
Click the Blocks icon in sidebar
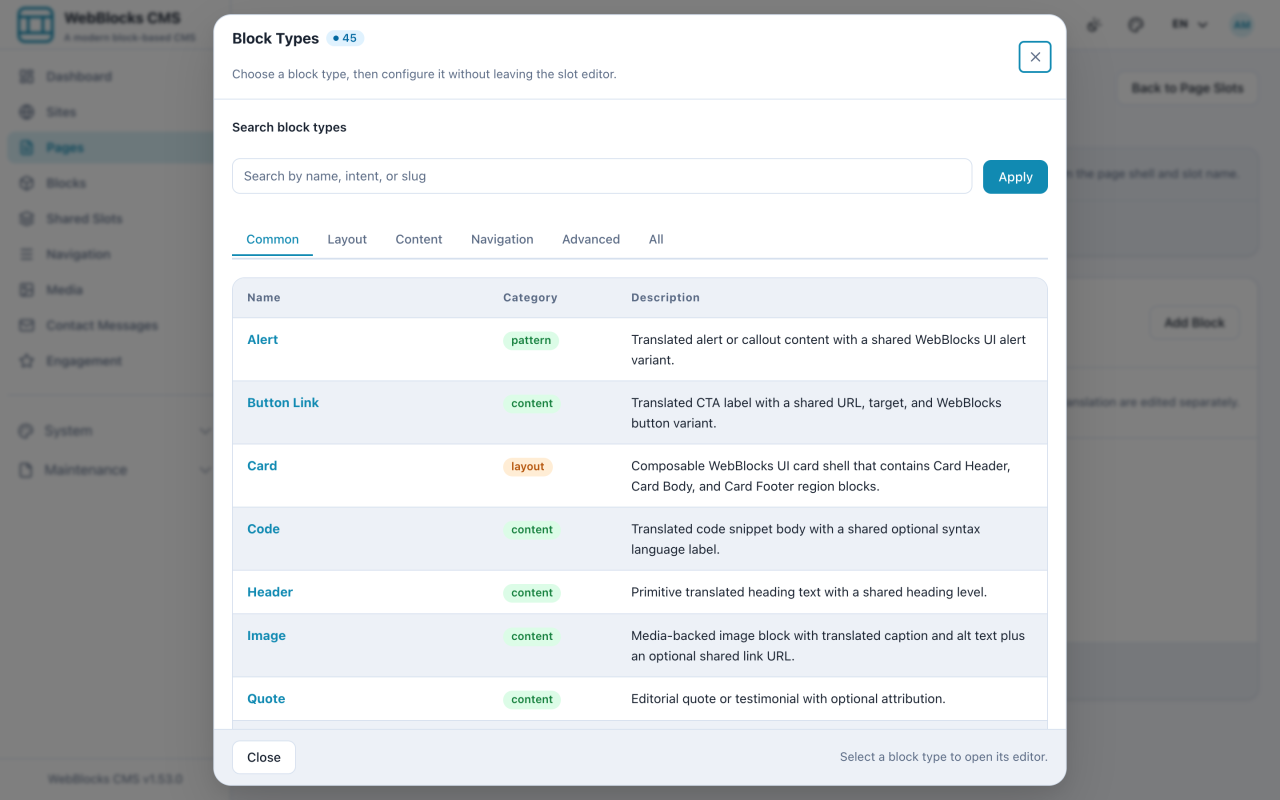27,183
